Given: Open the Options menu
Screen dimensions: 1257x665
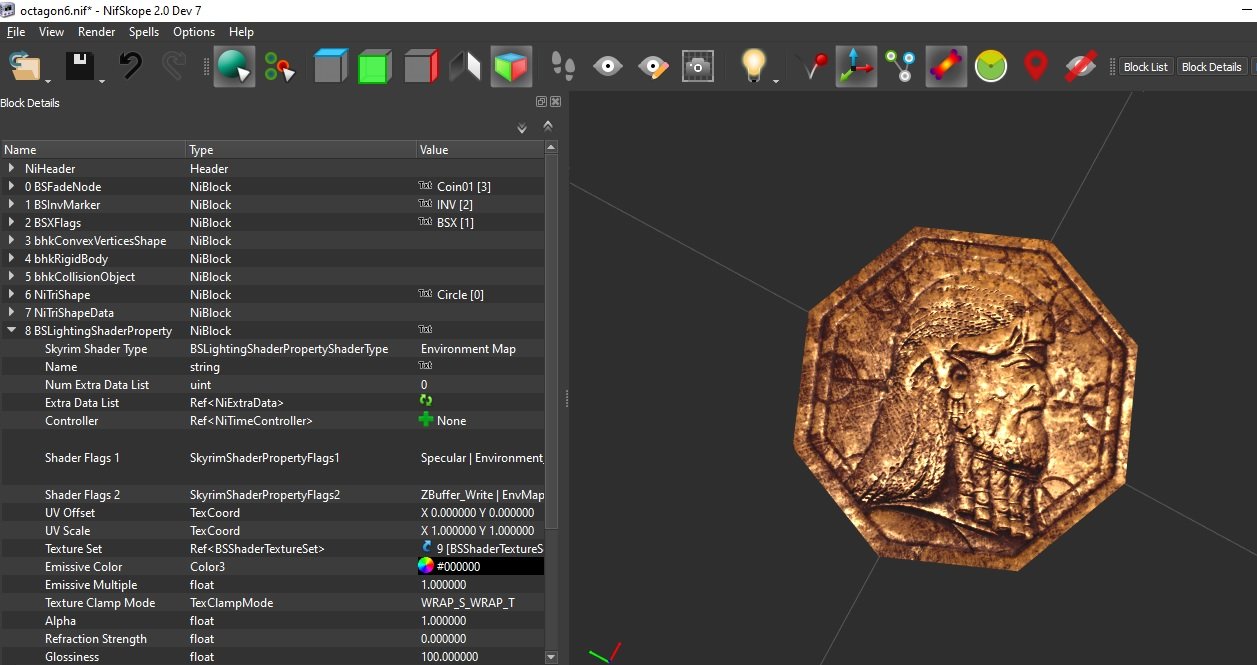Looking at the screenshot, I should pyautogui.click(x=194, y=32).
